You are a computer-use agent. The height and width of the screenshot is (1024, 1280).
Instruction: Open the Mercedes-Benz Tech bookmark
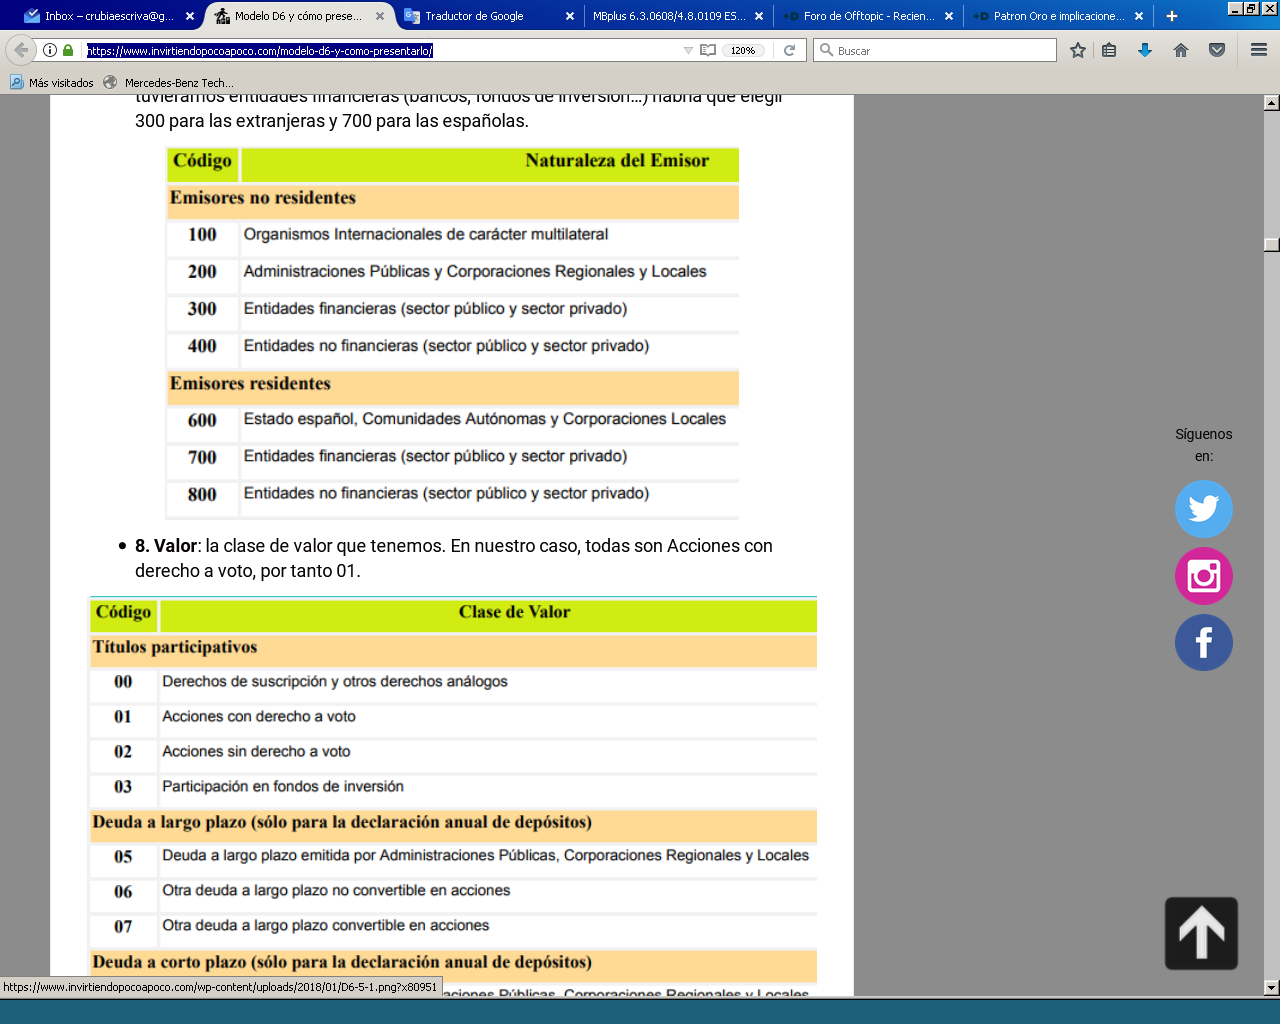(x=168, y=83)
